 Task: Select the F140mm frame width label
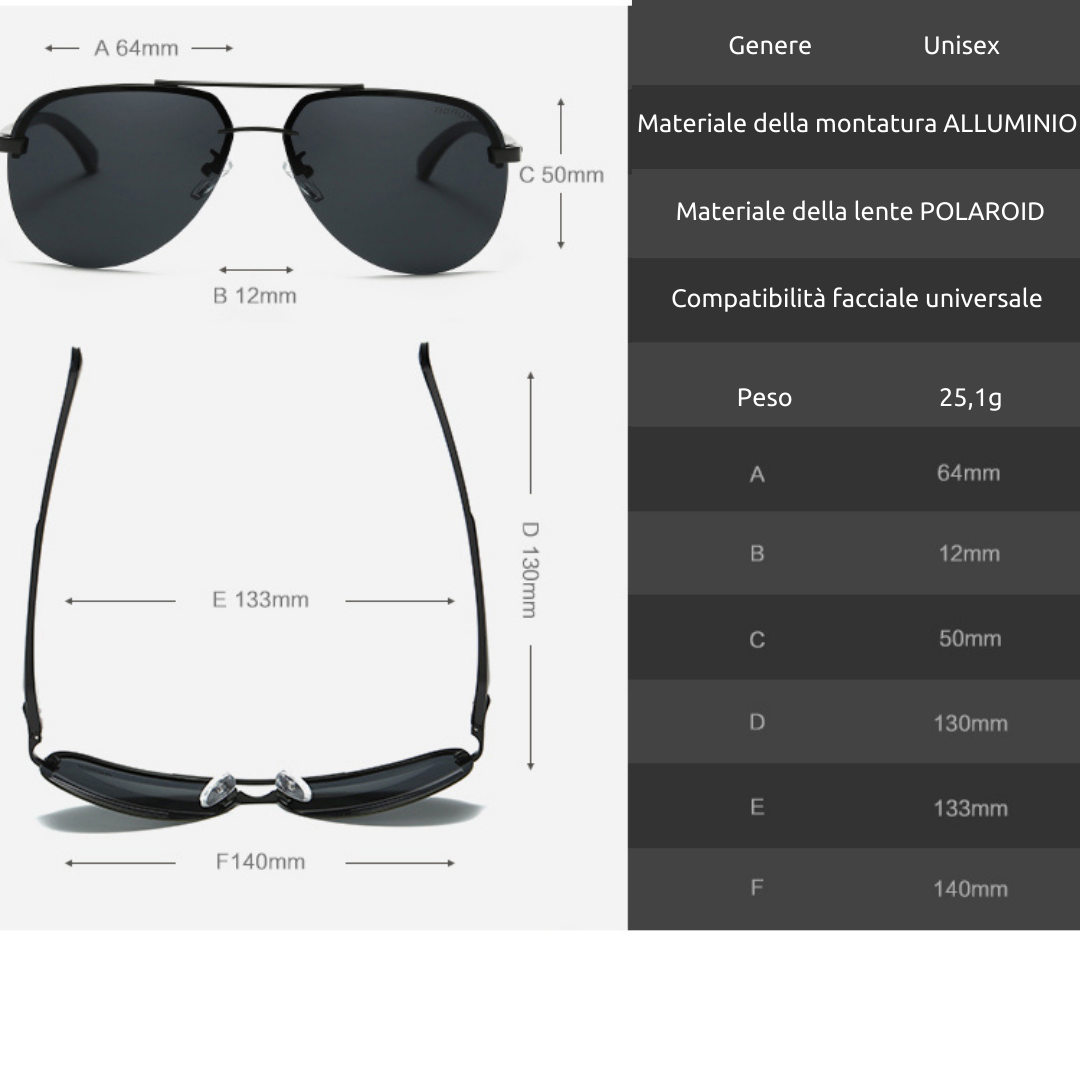point(260,861)
